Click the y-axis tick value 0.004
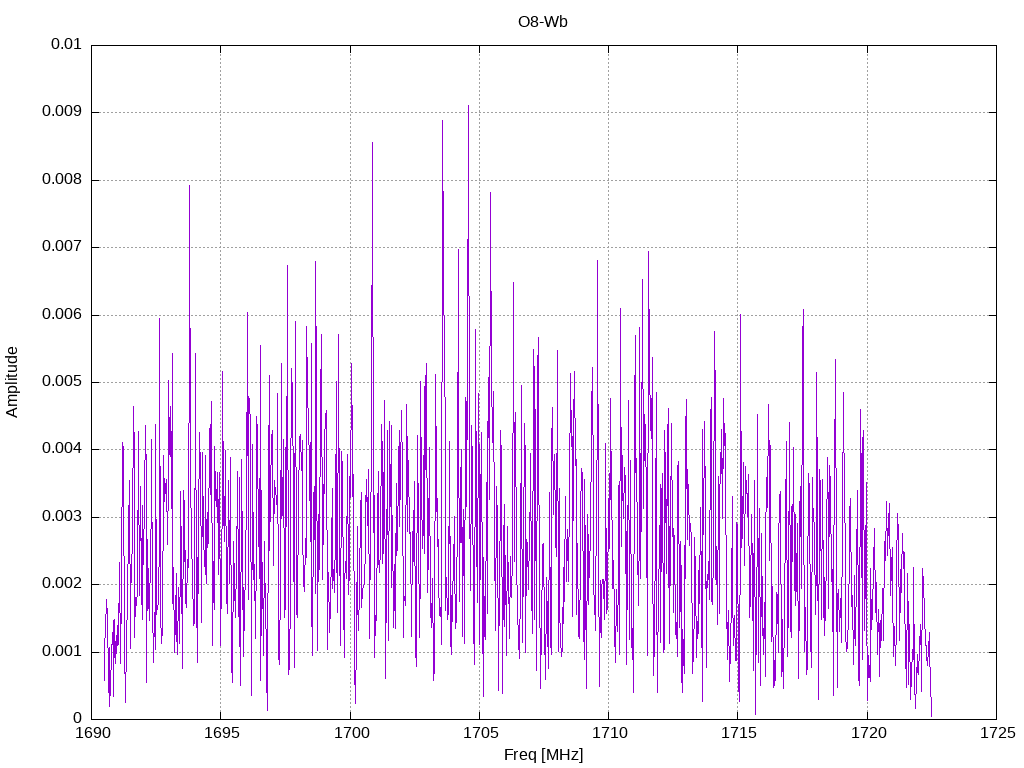 click(62, 449)
